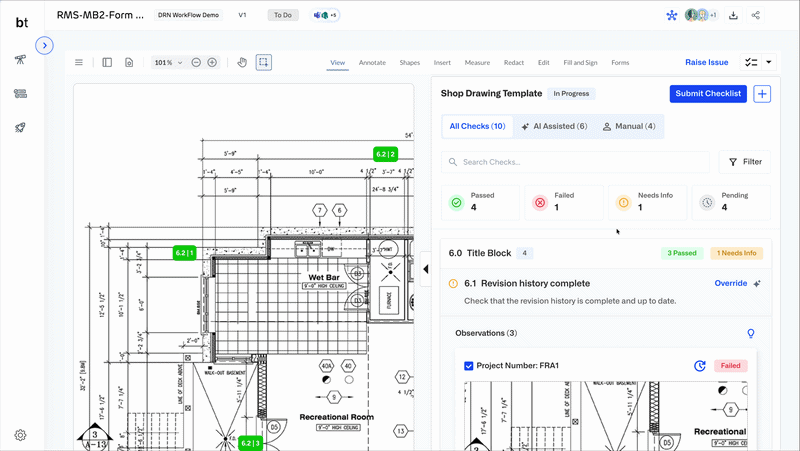The width and height of the screenshot is (800, 451).
Task: Switch to the Shapes tab
Action: coord(410,63)
